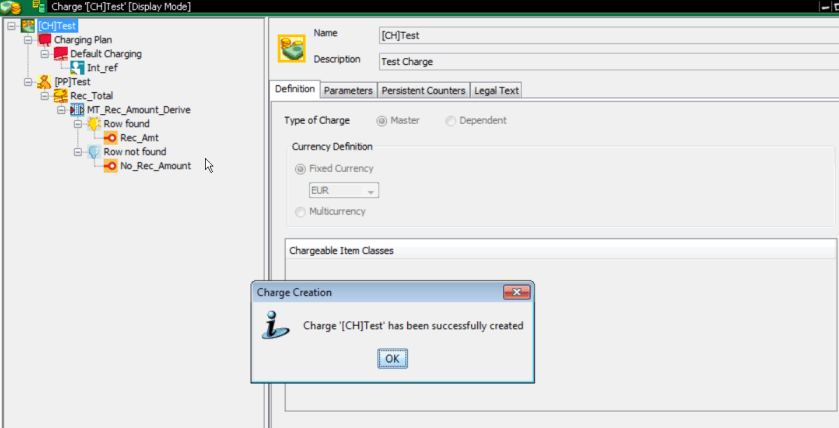Viewport: 839px width, 428px height.
Task: Select the Fixed Currency radio button
Action: point(300,169)
